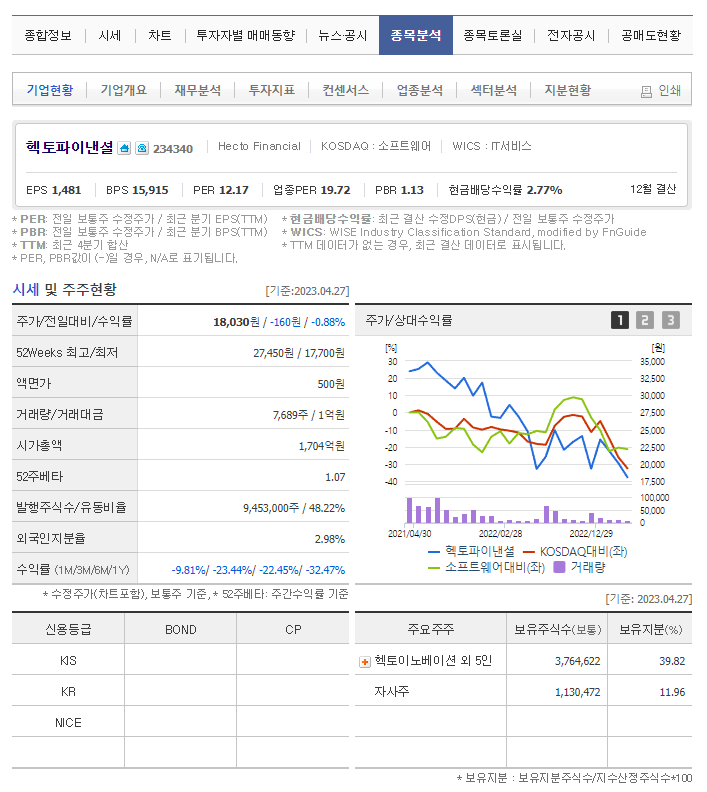Open the 종합정보 tab
This screenshot has width=707, height=792.
[x=48, y=35]
